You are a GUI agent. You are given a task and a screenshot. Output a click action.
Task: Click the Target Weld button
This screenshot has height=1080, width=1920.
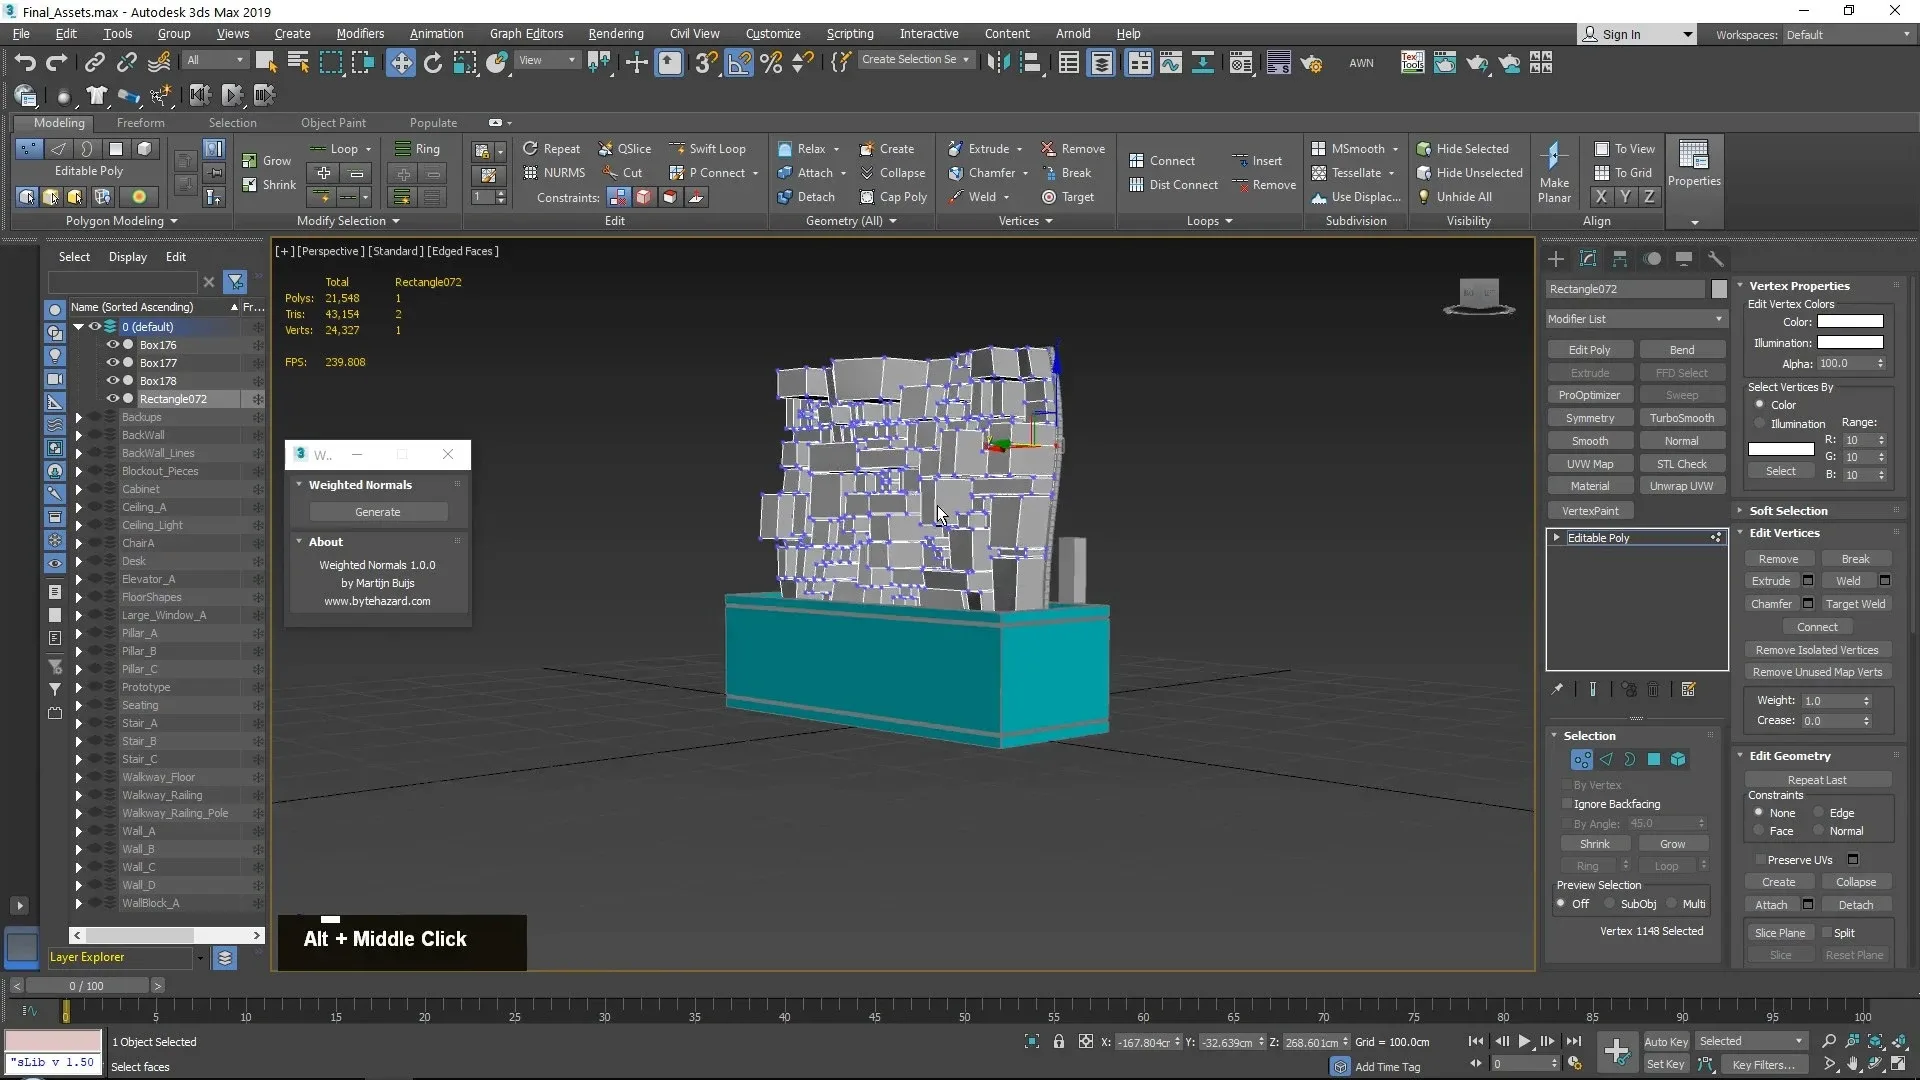pos(1855,604)
